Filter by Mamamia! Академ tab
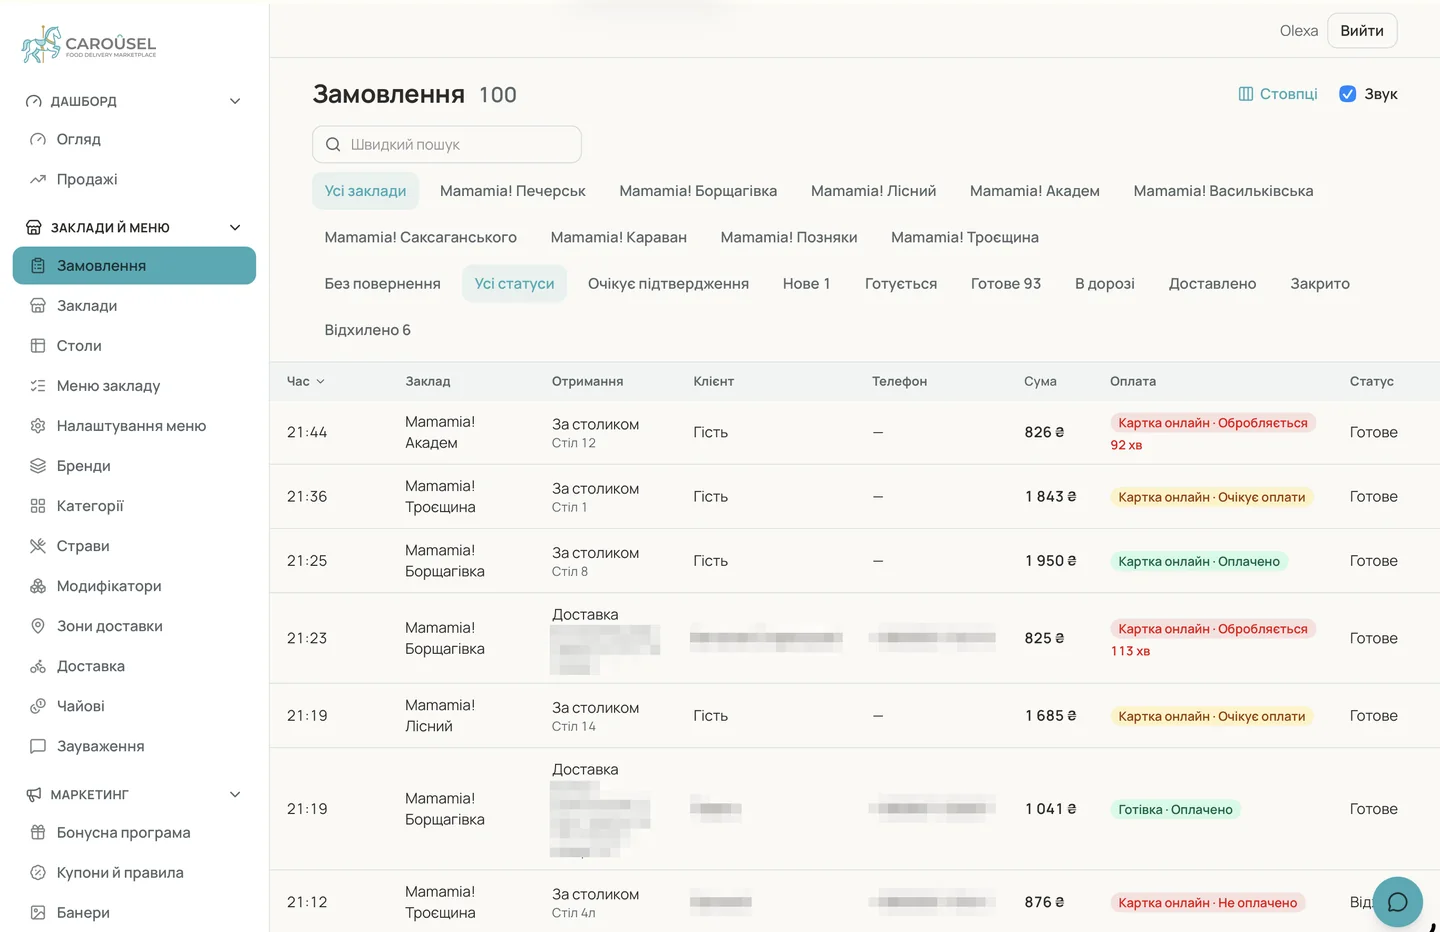 [1035, 191]
